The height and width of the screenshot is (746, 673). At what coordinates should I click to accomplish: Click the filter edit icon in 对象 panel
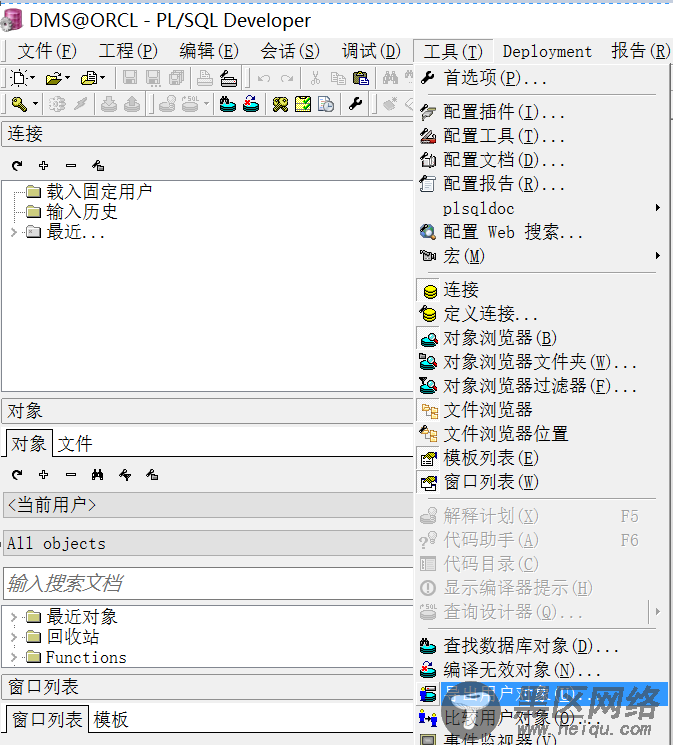[125, 474]
